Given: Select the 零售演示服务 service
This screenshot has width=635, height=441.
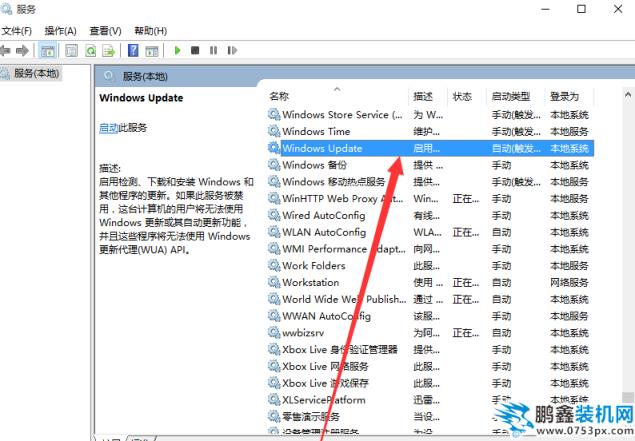Looking at the screenshot, I should [x=430, y=417].
